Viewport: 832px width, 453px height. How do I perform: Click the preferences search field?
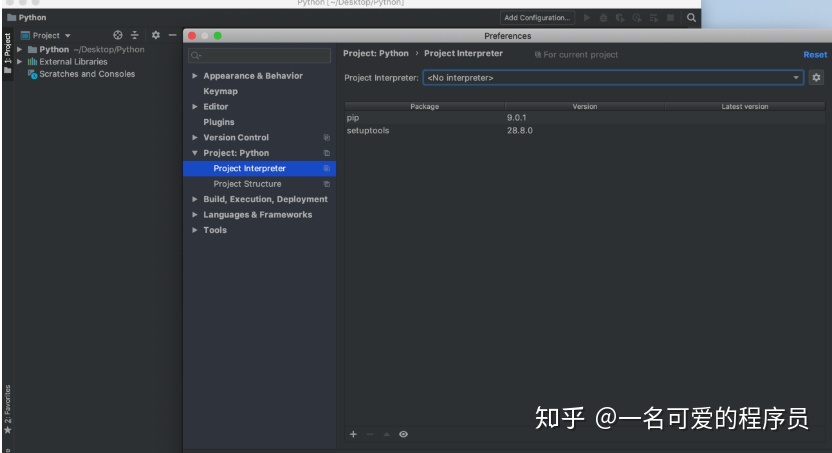(259, 55)
